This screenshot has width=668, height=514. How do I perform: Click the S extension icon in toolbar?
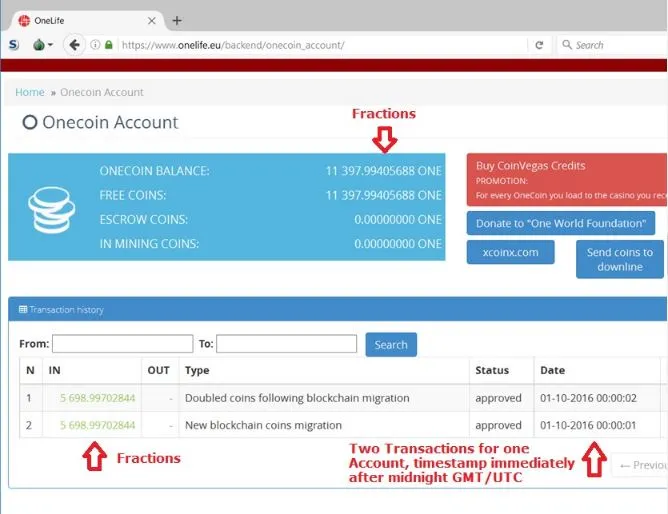click(x=14, y=44)
